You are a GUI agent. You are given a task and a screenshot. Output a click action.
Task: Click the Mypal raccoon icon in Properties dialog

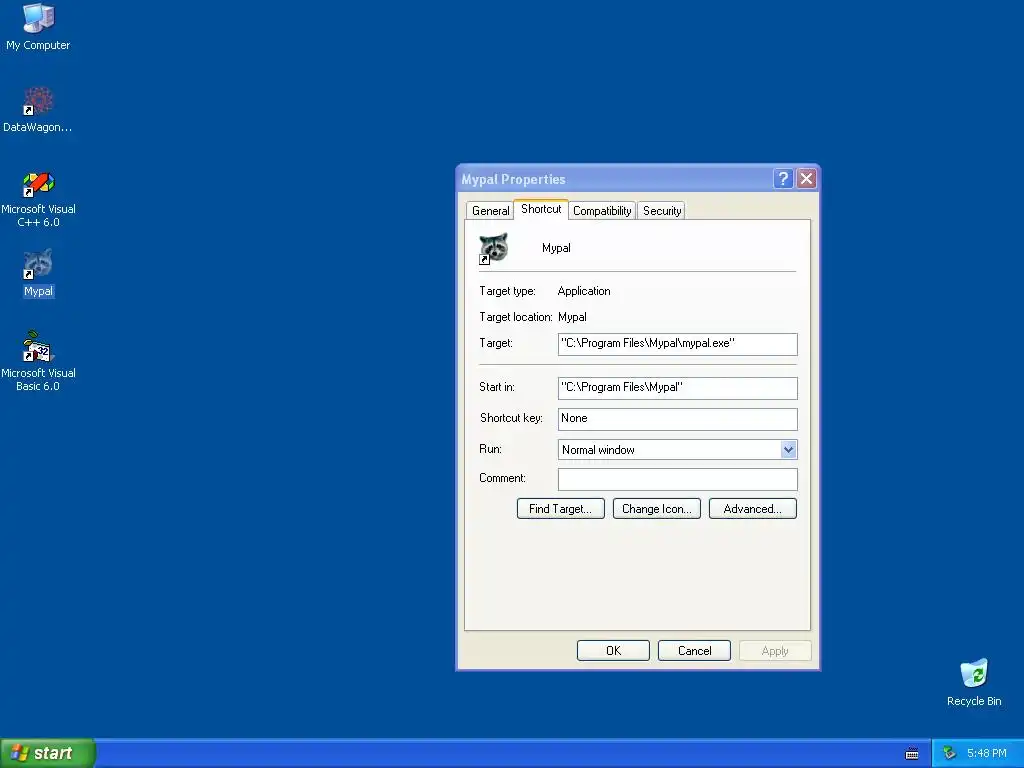pos(494,248)
